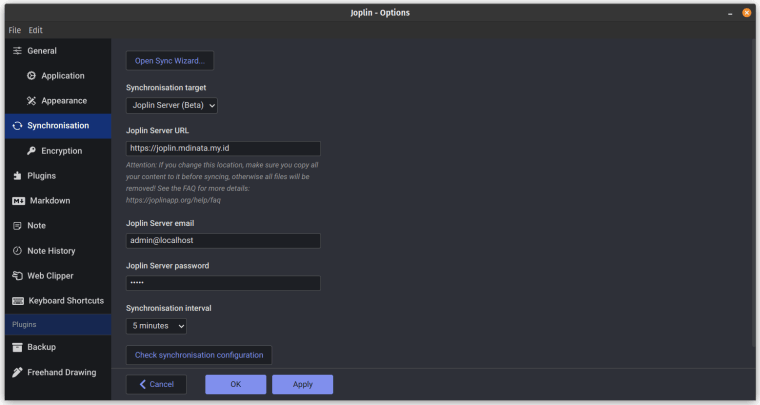The height and width of the screenshot is (405, 760).
Task: Confirm settings with OK button
Action: point(236,385)
